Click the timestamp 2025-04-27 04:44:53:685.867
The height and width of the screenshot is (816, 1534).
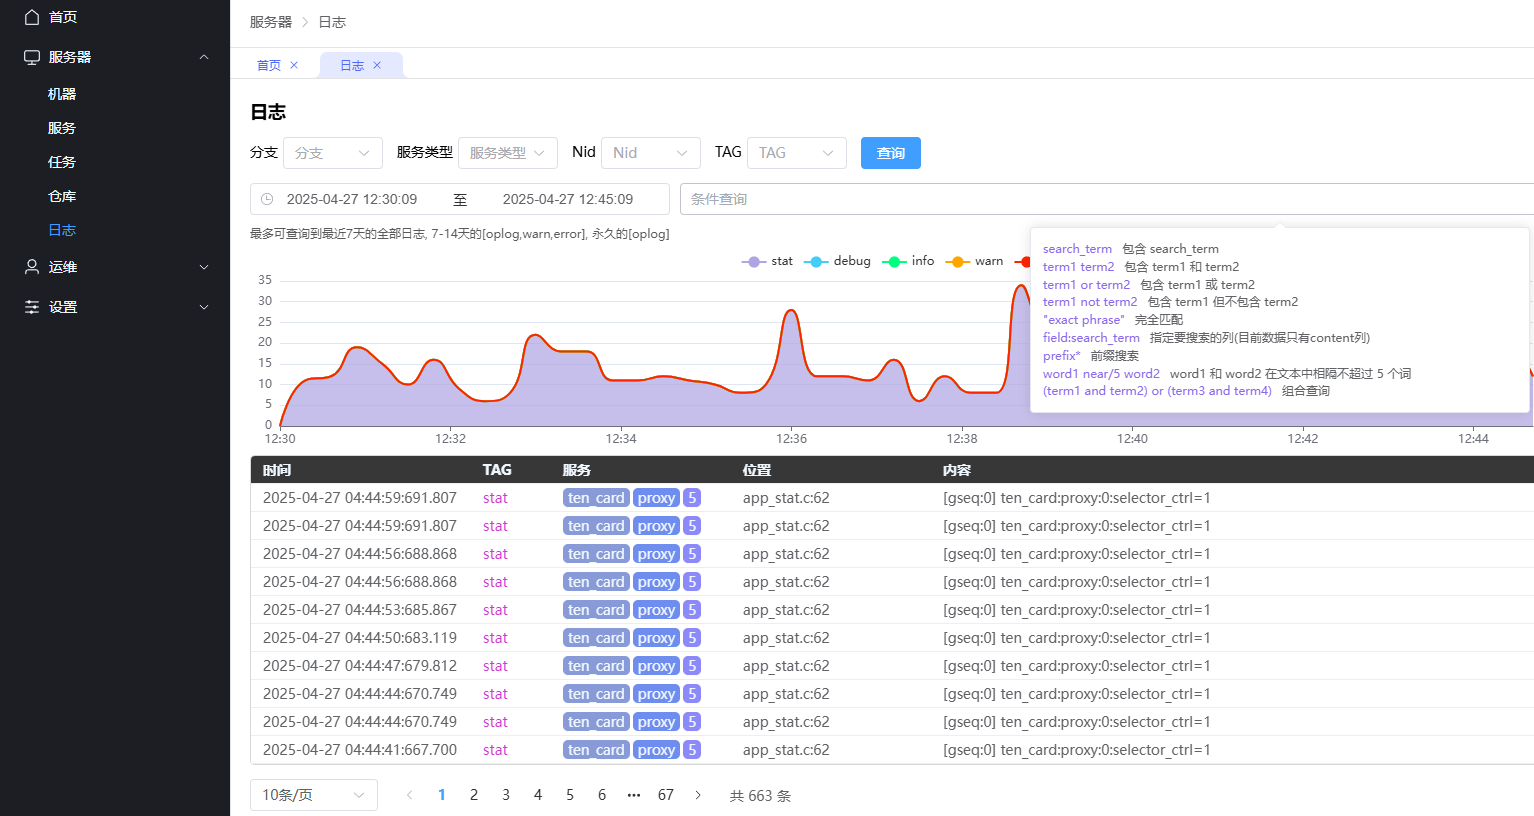(x=360, y=610)
